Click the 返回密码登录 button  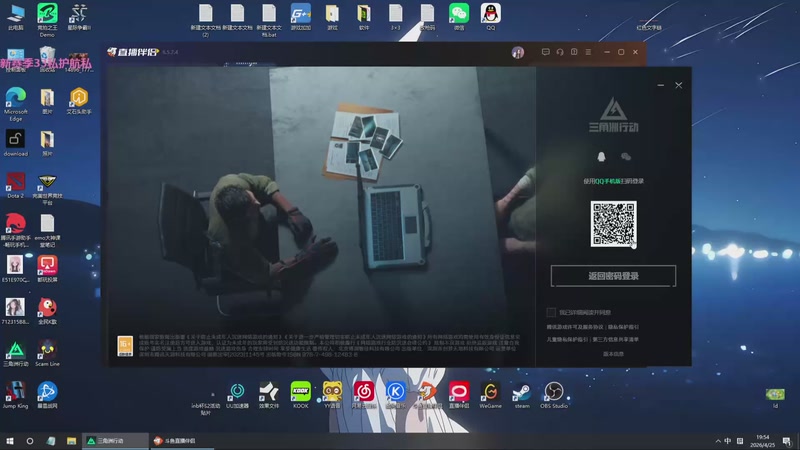click(613, 276)
